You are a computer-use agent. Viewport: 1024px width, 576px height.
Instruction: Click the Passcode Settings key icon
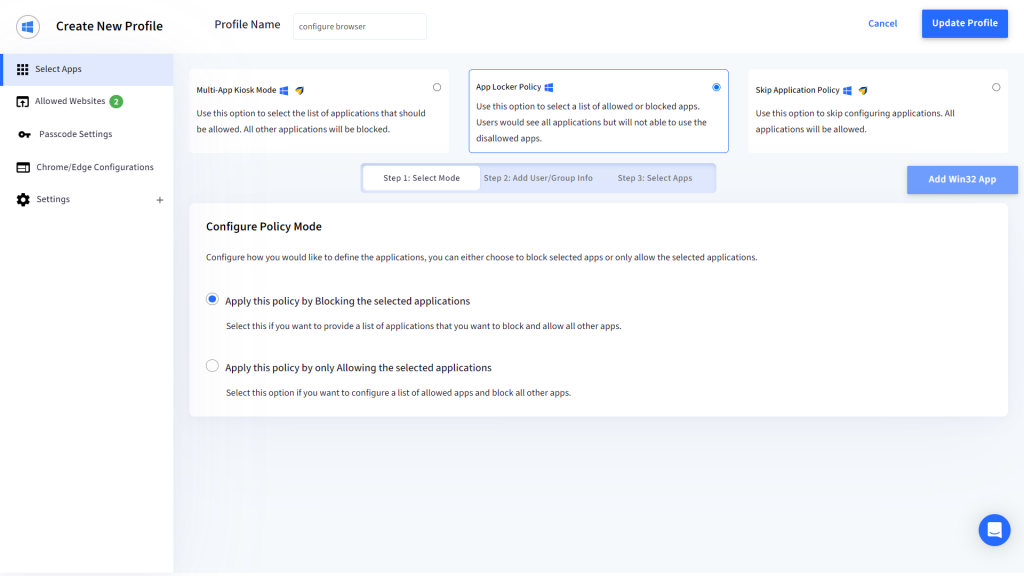24,134
